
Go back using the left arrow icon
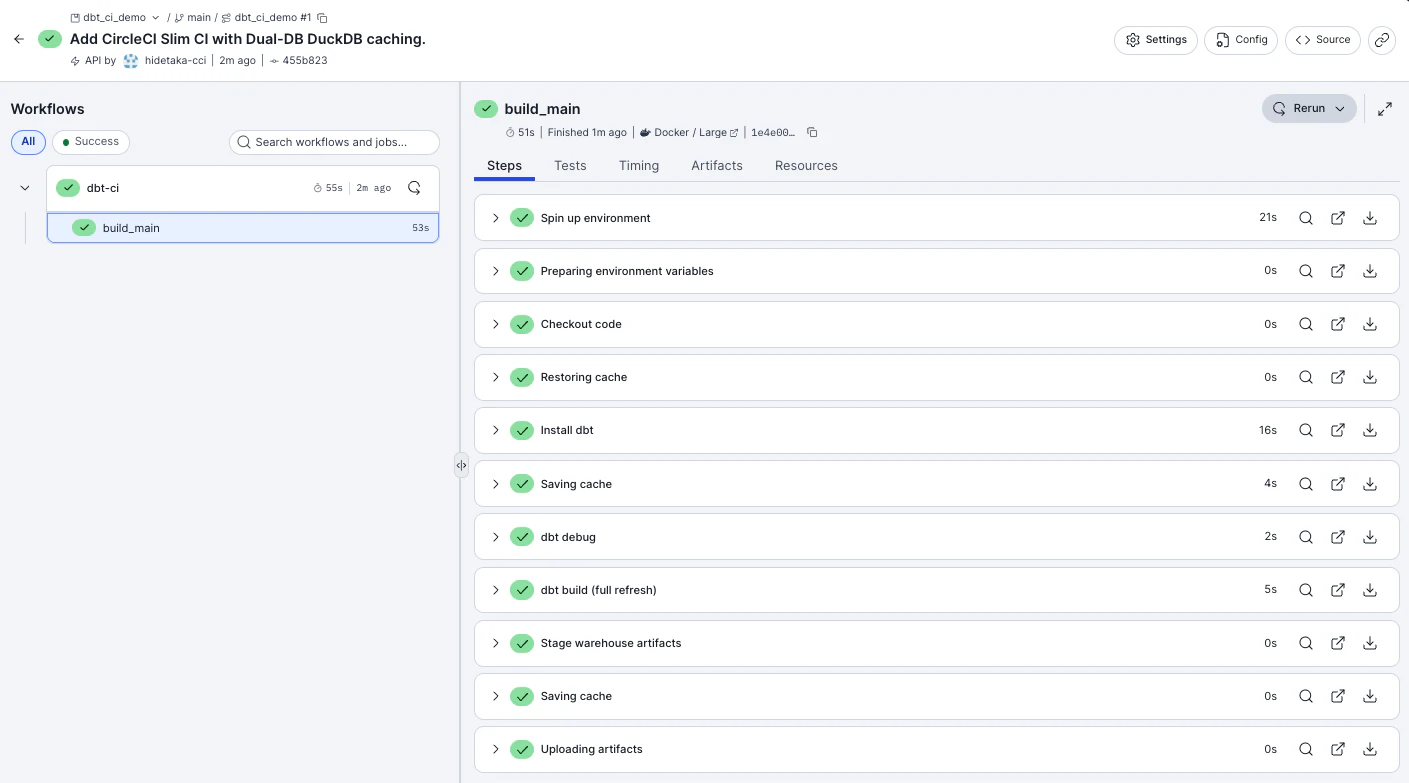(19, 39)
